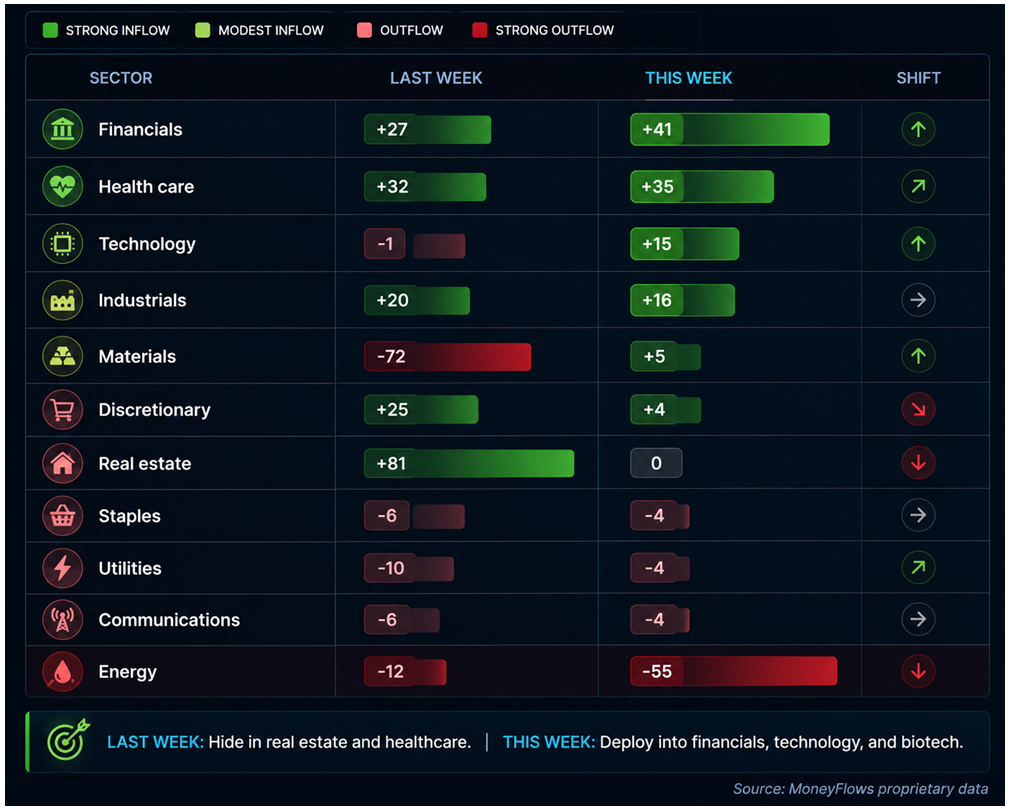The width and height of the screenshot is (1011, 809).
Task: Click Real estate last week +81 bar
Action: (x=469, y=463)
